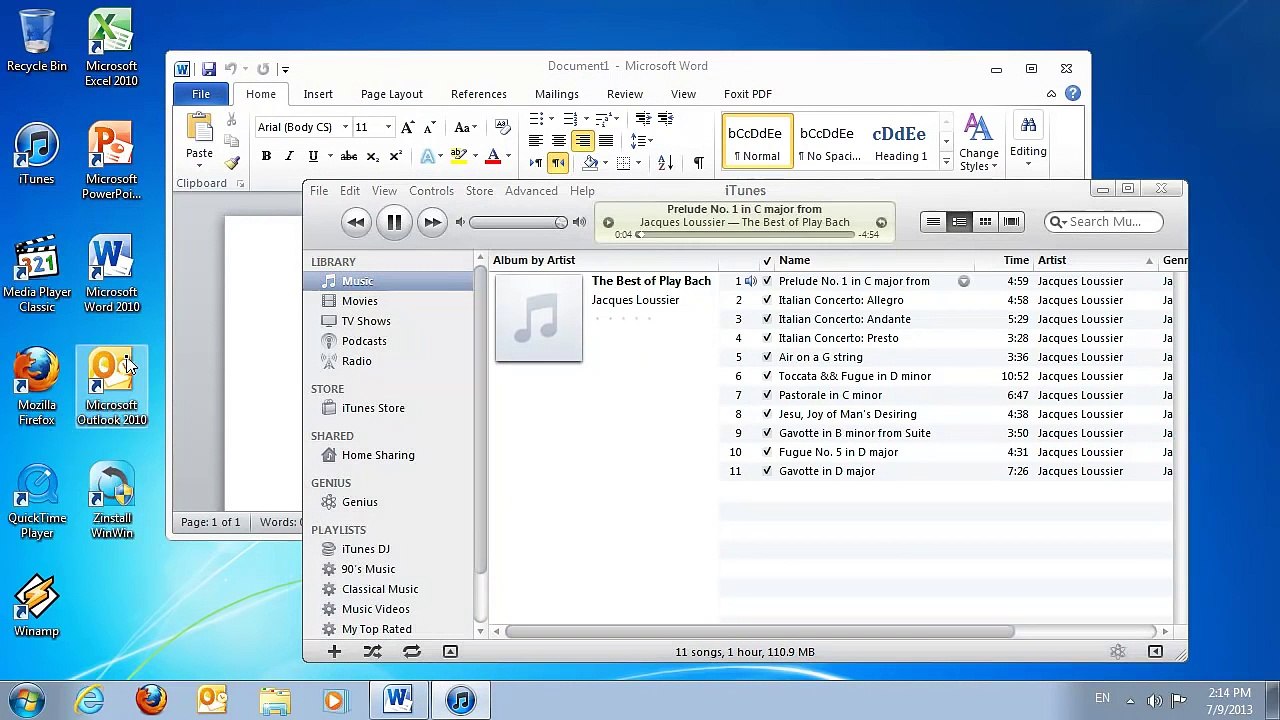This screenshot has height=720, width=1280.
Task: Click the Genius icon at bottom right of iTunes
Action: click(1117, 651)
